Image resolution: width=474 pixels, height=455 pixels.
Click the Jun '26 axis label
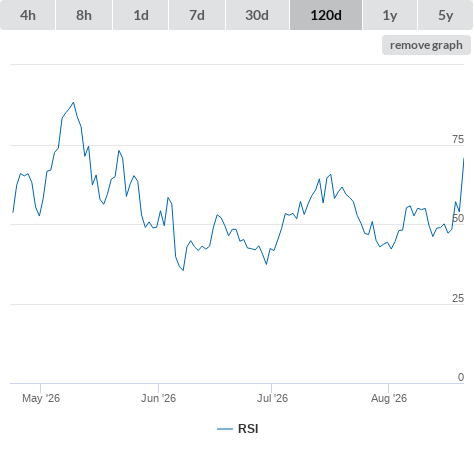tap(158, 398)
